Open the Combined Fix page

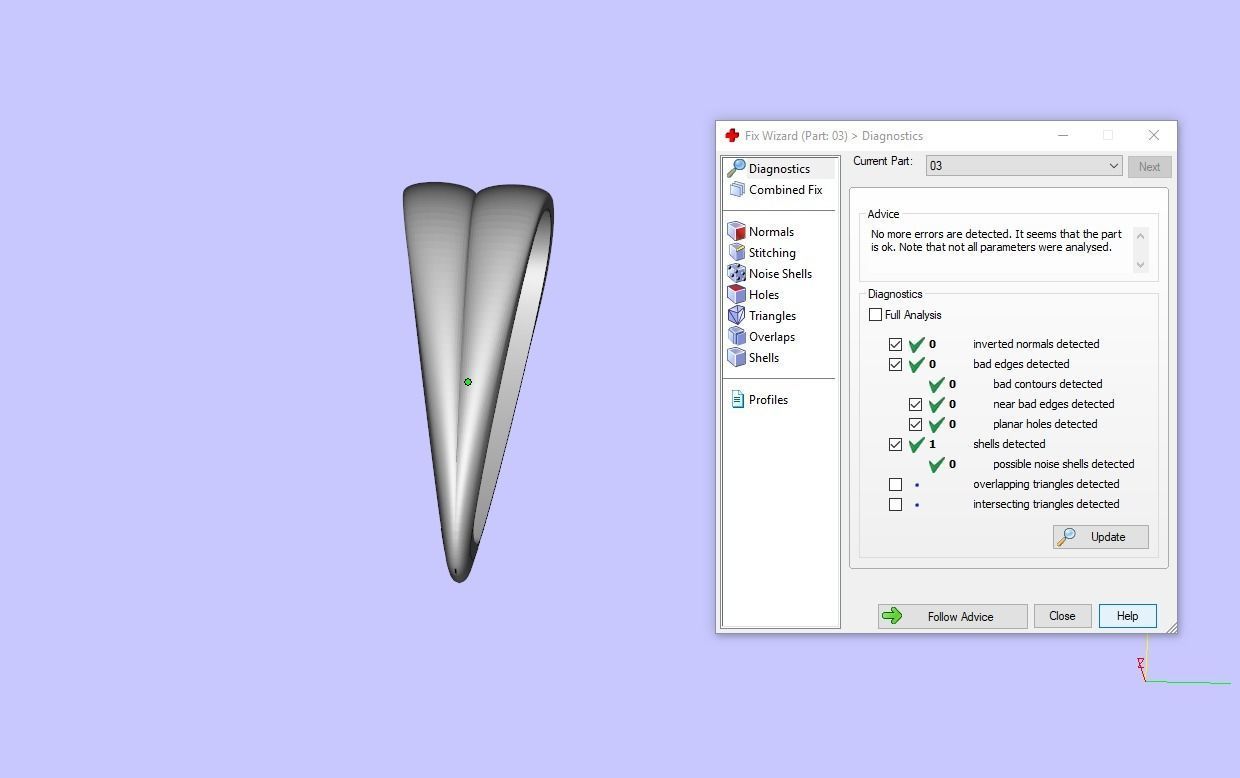pos(785,190)
